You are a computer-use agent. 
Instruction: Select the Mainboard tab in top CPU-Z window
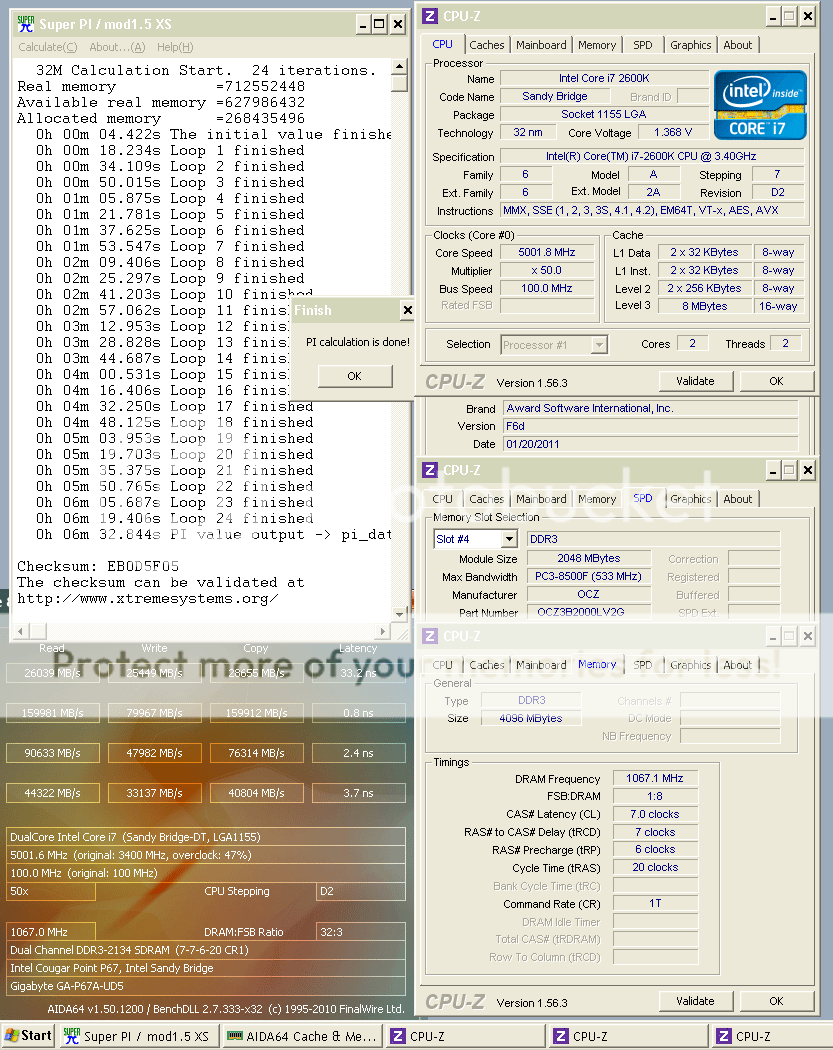tap(541, 45)
